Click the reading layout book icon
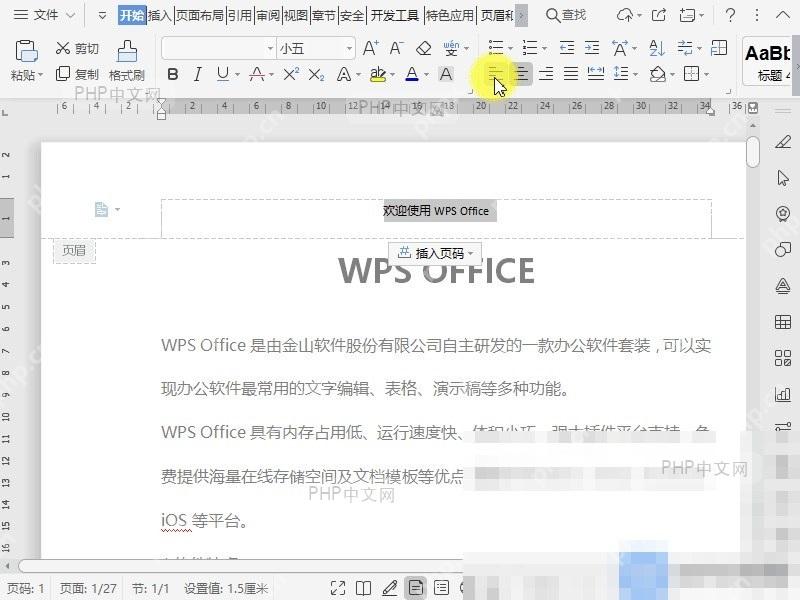Screen dimensions: 800x600 pyautogui.click(x=363, y=588)
